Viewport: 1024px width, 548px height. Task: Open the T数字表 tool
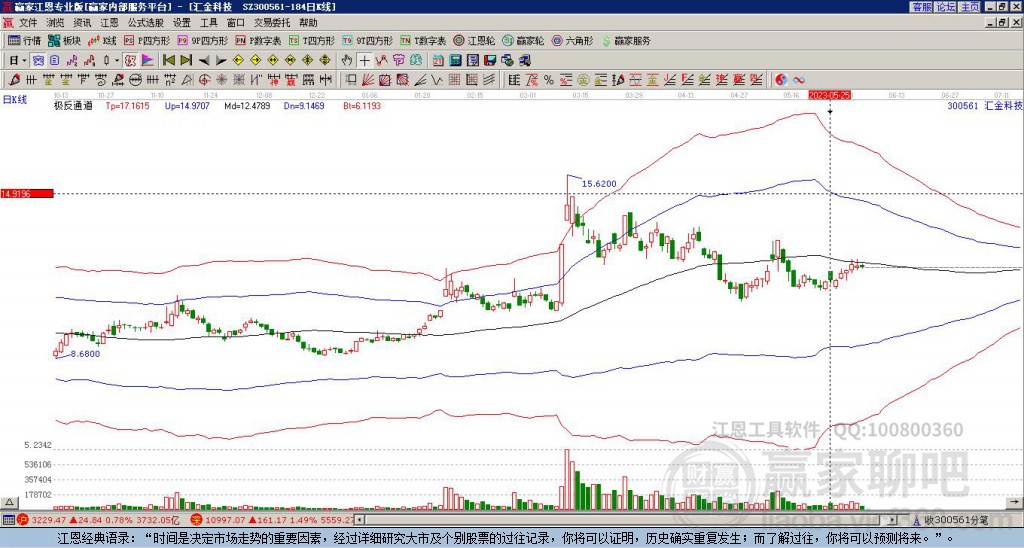coord(423,40)
